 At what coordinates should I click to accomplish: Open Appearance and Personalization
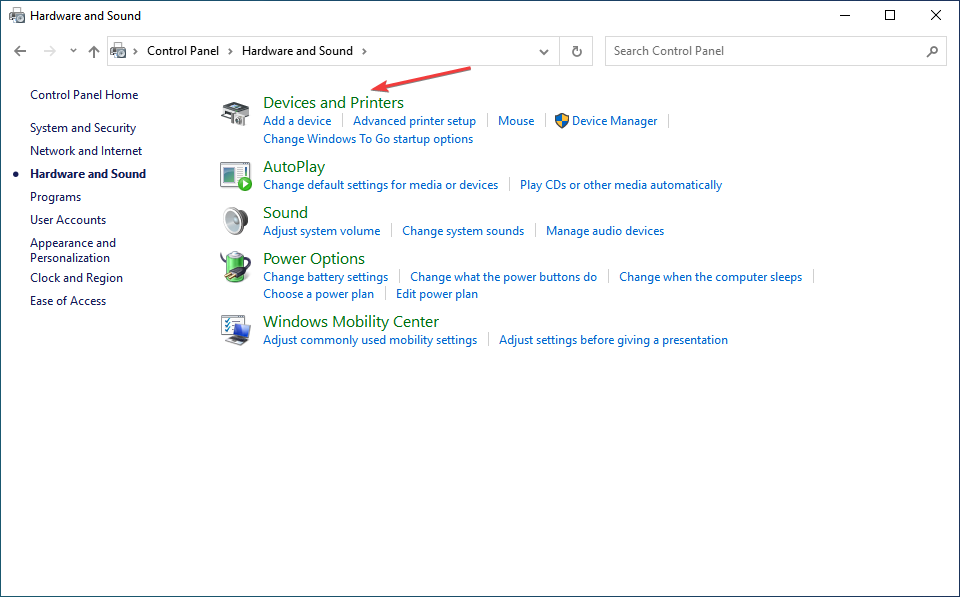[x=73, y=250]
